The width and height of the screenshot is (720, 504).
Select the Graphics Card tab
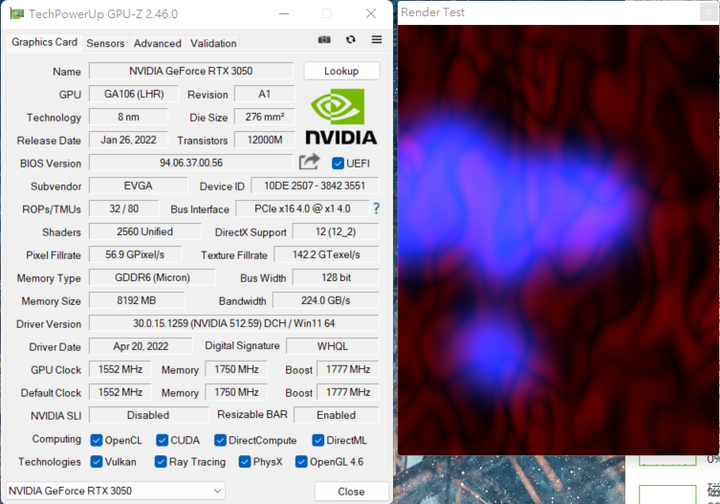(44, 42)
